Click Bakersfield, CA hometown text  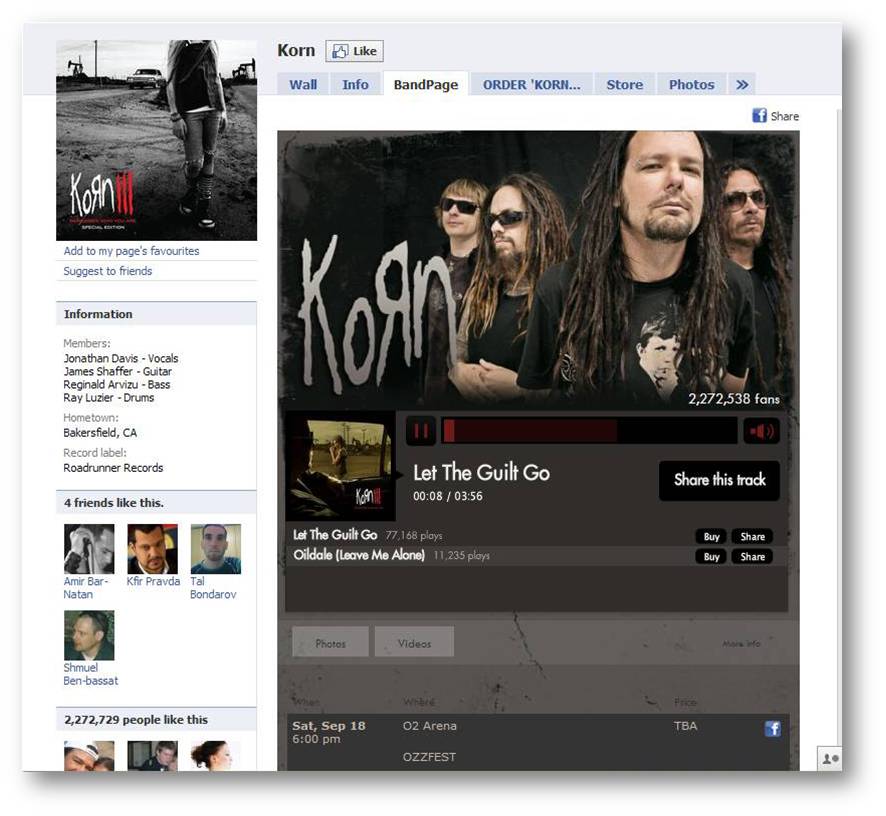click(x=100, y=433)
